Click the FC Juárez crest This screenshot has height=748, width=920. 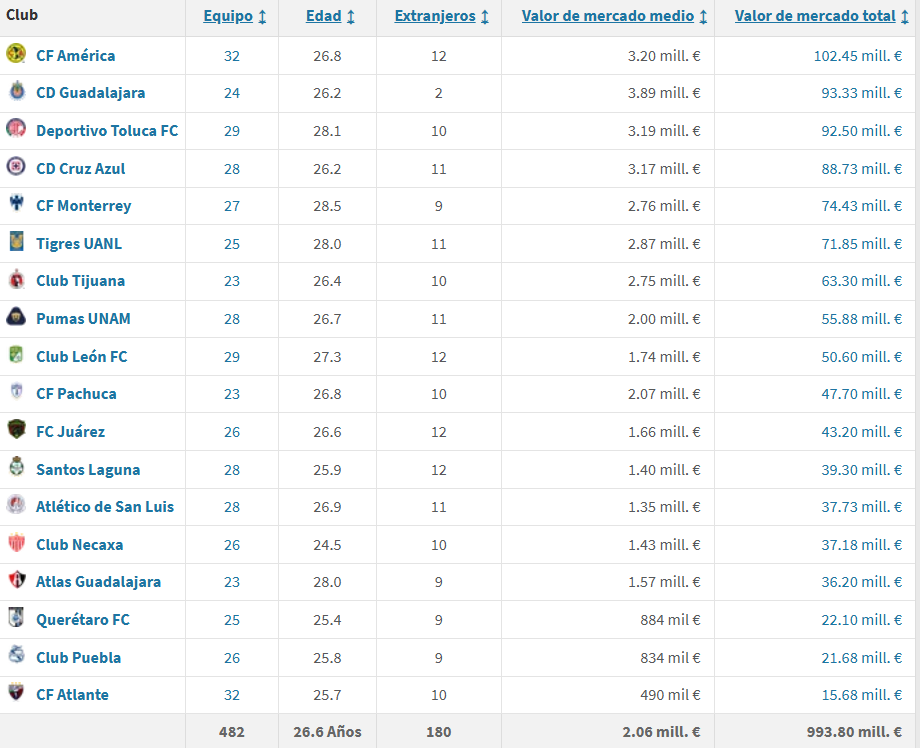coord(16,429)
